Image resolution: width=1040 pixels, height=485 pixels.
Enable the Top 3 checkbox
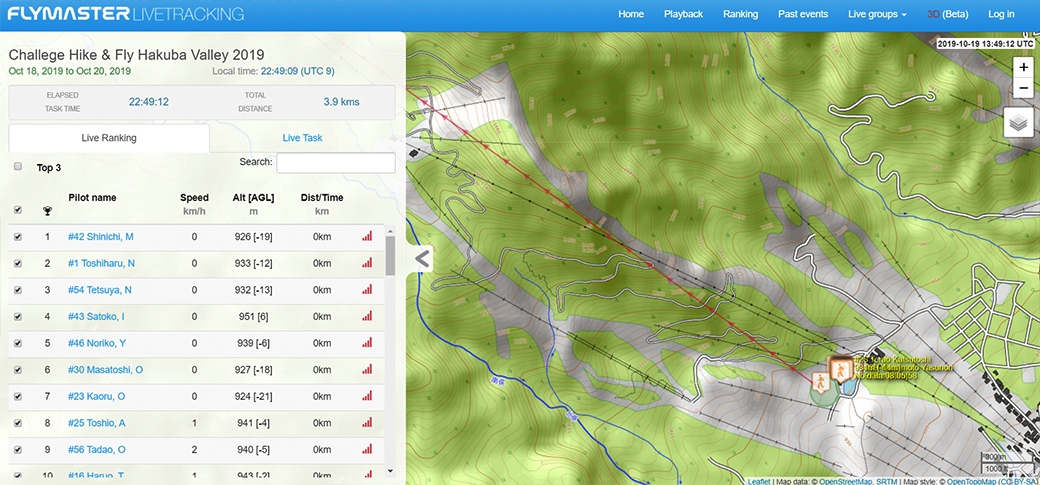pyautogui.click(x=18, y=167)
